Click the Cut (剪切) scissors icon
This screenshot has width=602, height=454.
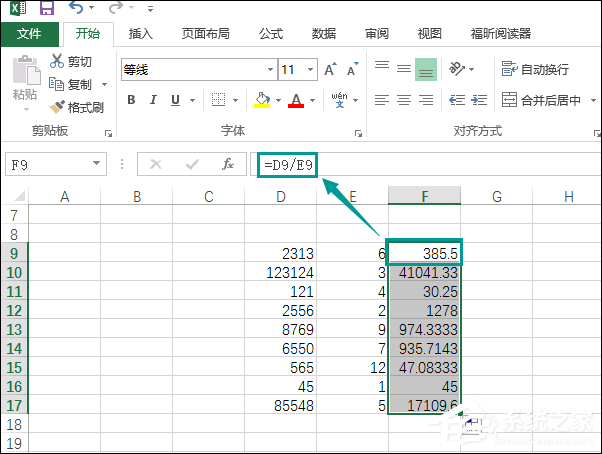click(x=57, y=62)
